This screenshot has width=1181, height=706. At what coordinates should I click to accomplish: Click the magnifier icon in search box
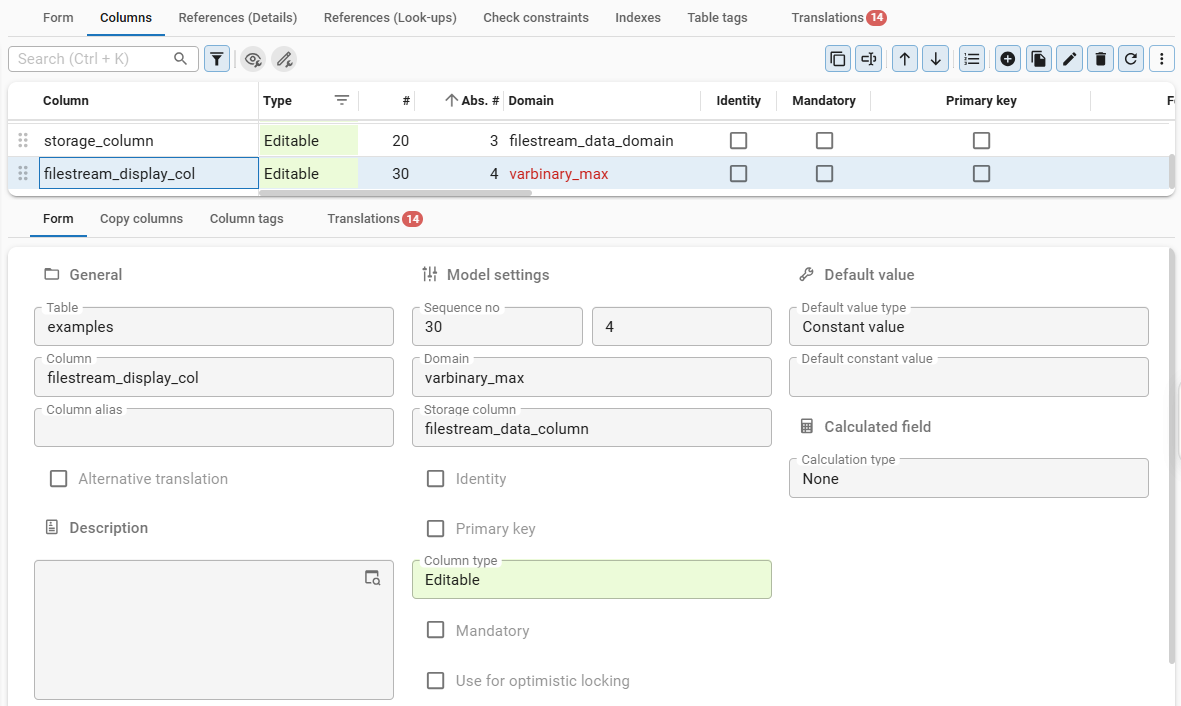pos(180,59)
